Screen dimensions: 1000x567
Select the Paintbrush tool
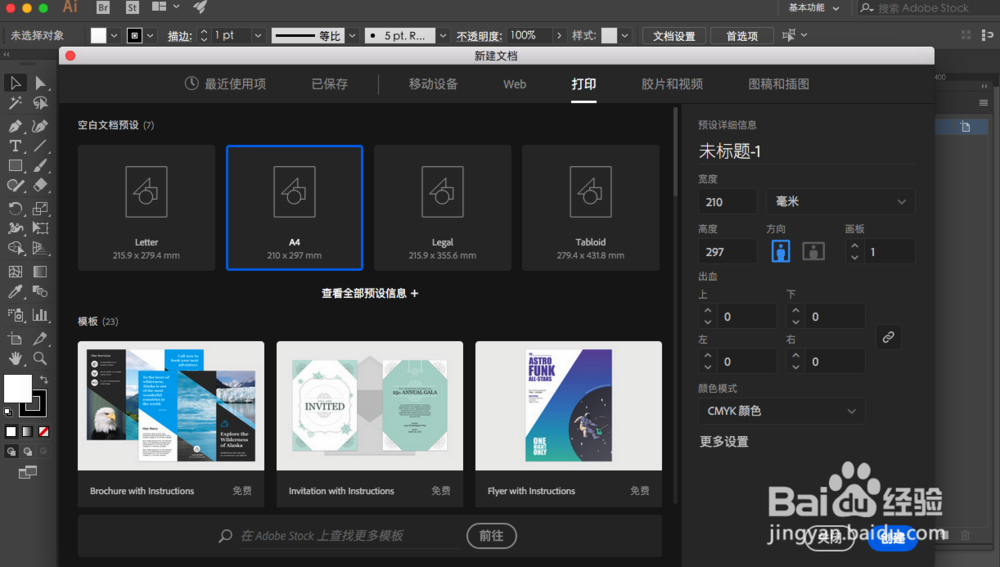pyautogui.click(x=40, y=166)
